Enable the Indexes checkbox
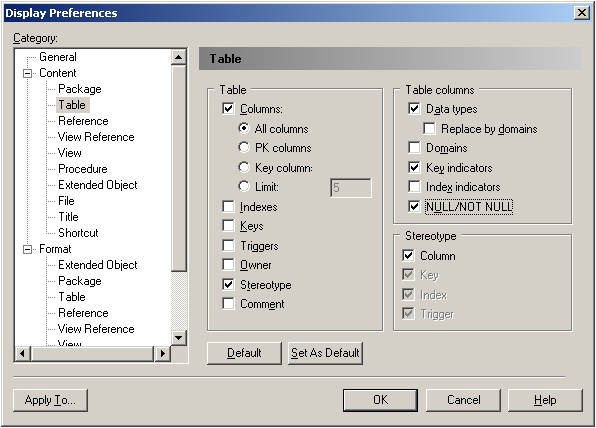The width and height of the screenshot is (596, 428). coord(228,206)
